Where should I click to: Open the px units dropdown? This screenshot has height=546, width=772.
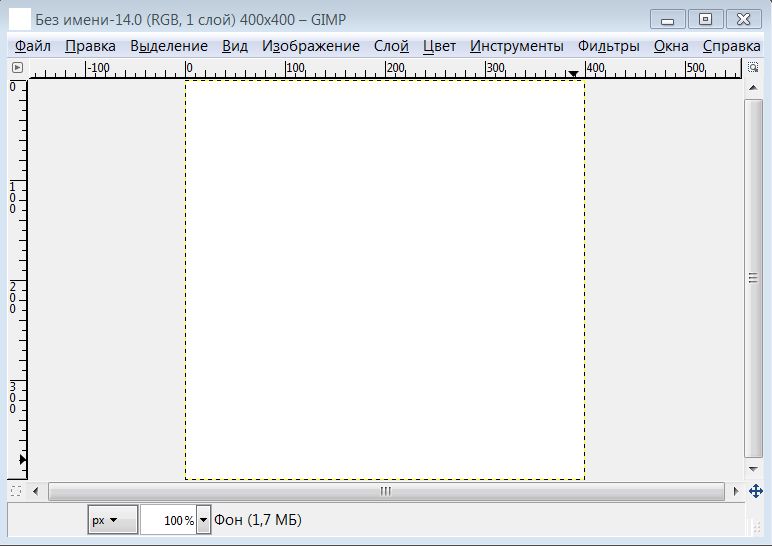tap(112, 519)
